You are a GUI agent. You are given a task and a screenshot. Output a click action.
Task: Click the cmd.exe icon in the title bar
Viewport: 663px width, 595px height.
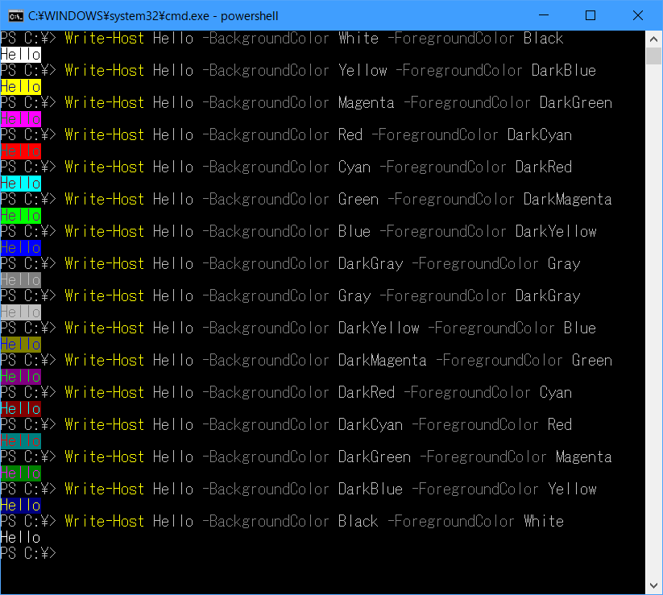point(16,16)
